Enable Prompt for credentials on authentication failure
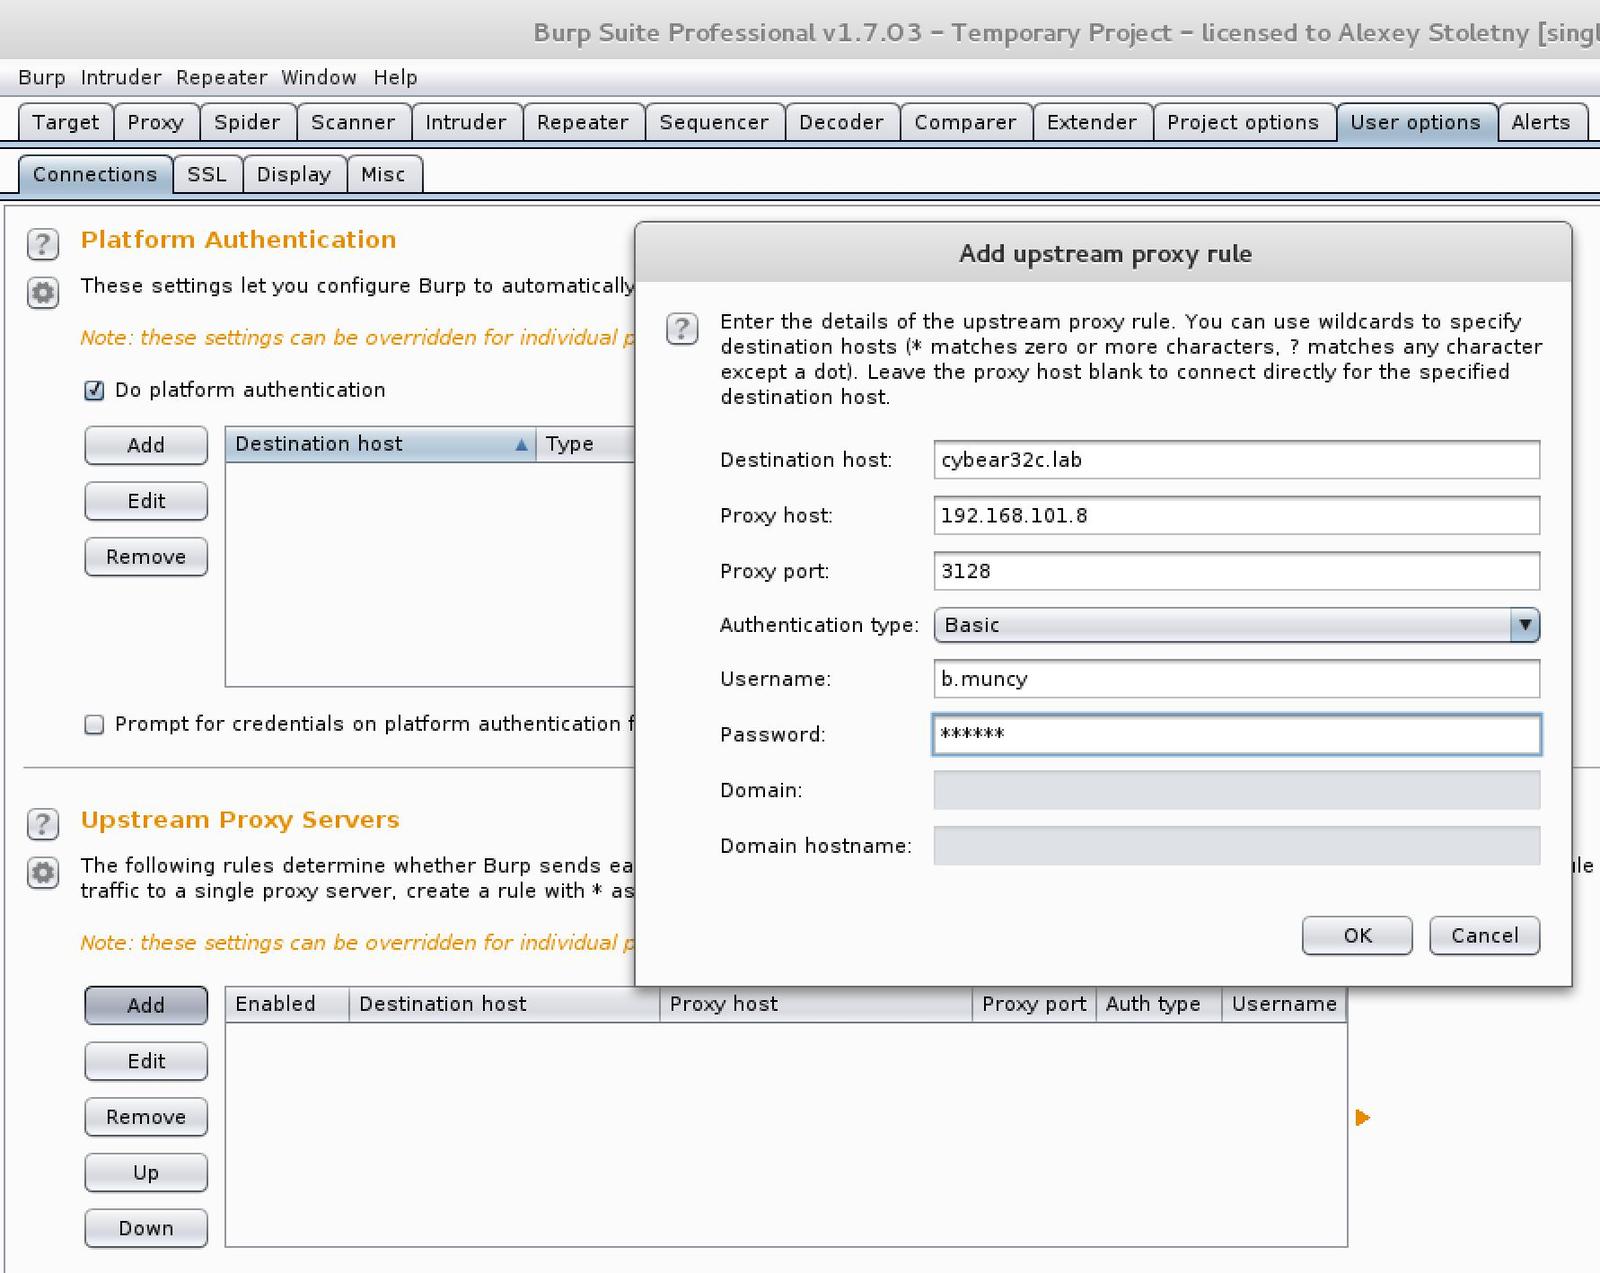This screenshot has width=1600, height=1273. coord(94,724)
